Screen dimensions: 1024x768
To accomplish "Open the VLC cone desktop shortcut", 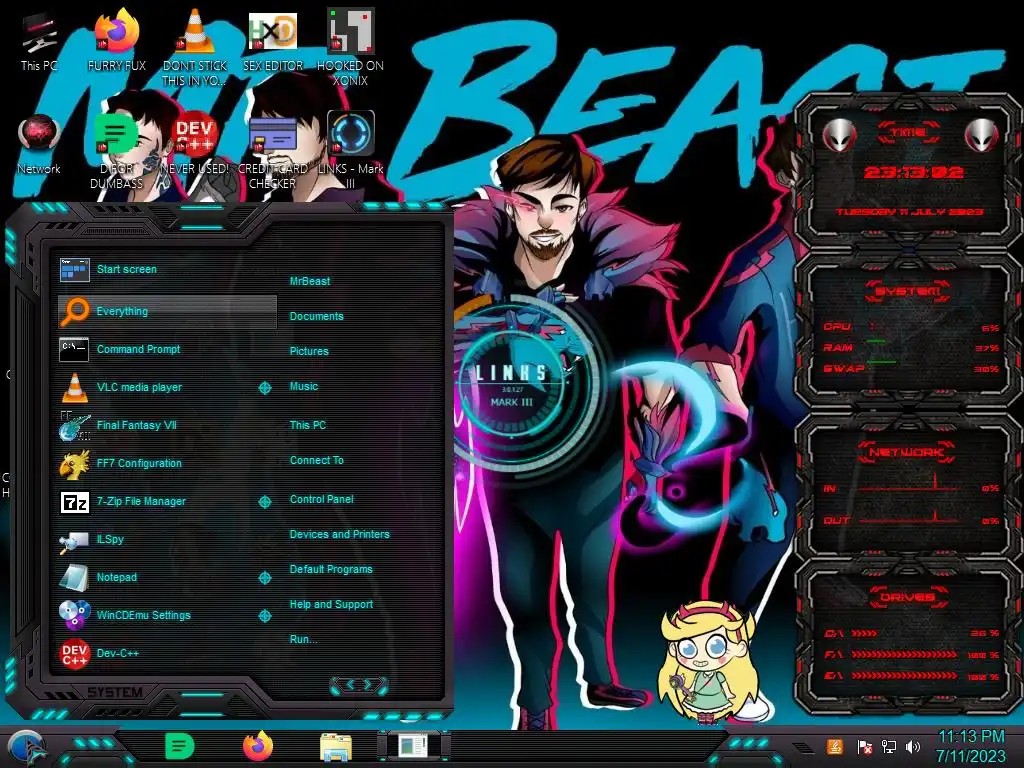I will coord(195,48).
